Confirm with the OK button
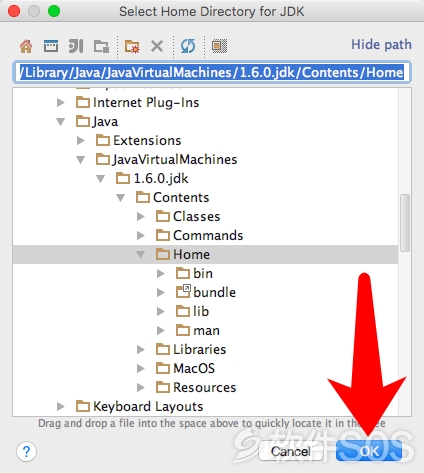This screenshot has height=473, width=424. click(x=369, y=452)
